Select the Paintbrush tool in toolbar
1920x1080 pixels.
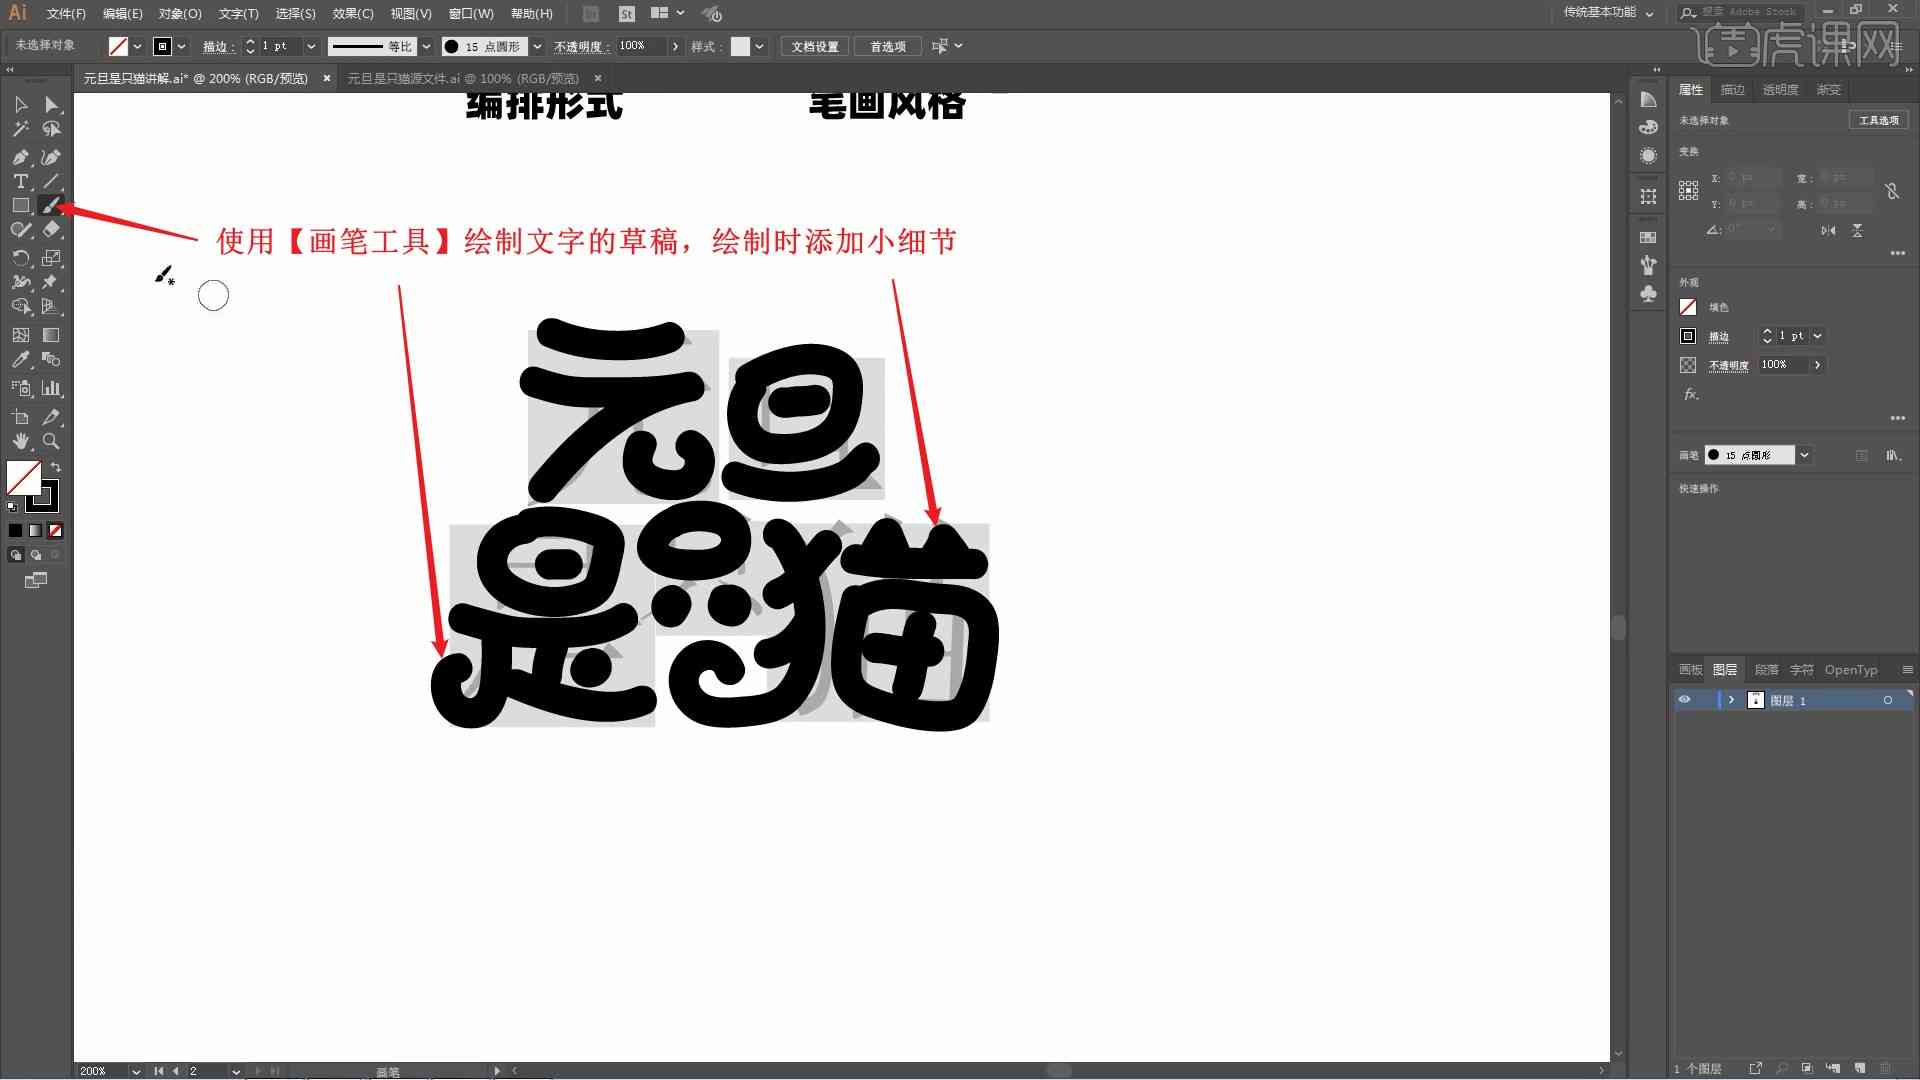click(x=53, y=206)
